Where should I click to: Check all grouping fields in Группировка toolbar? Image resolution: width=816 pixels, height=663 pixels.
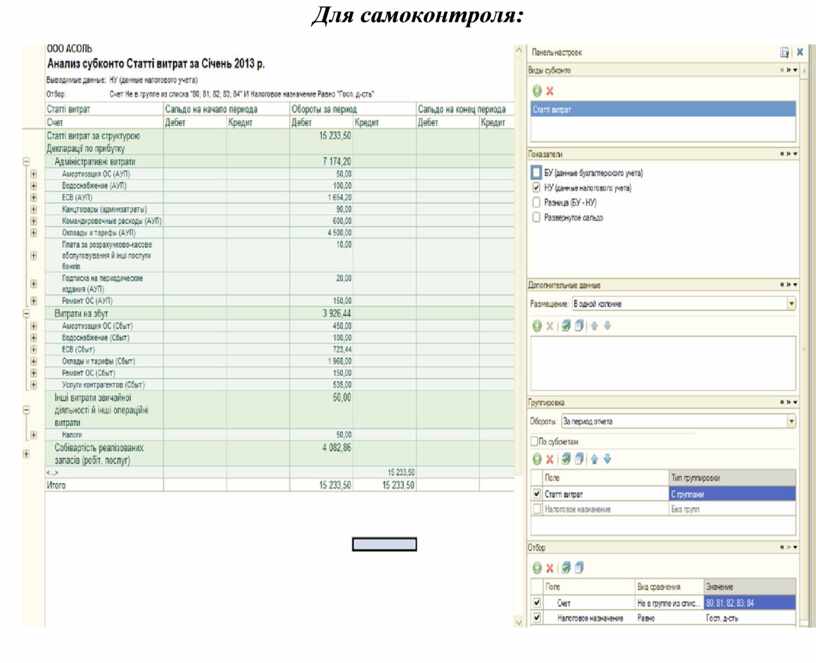coord(566,459)
